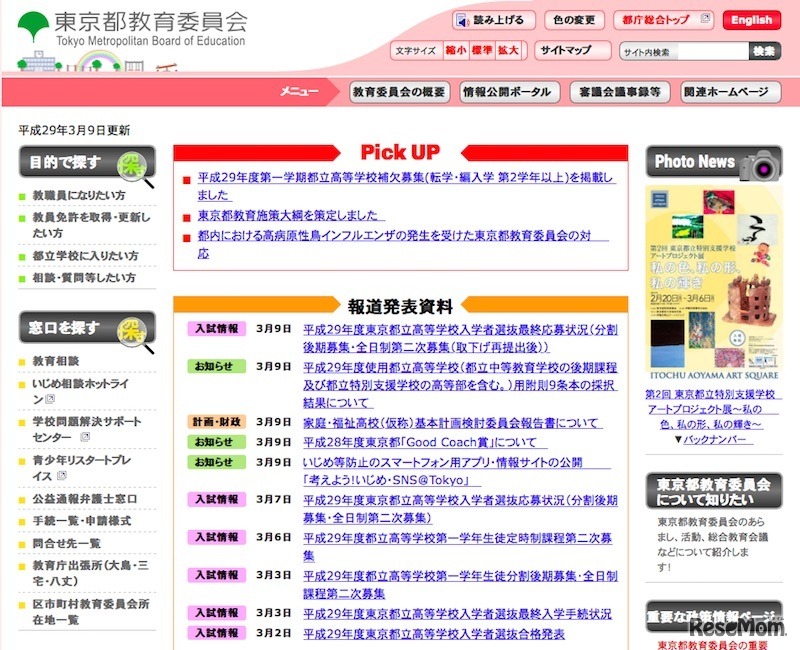The height and width of the screenshot is (650, 800).
Task: Click the camera icon on Photo News
Action: 761,165
